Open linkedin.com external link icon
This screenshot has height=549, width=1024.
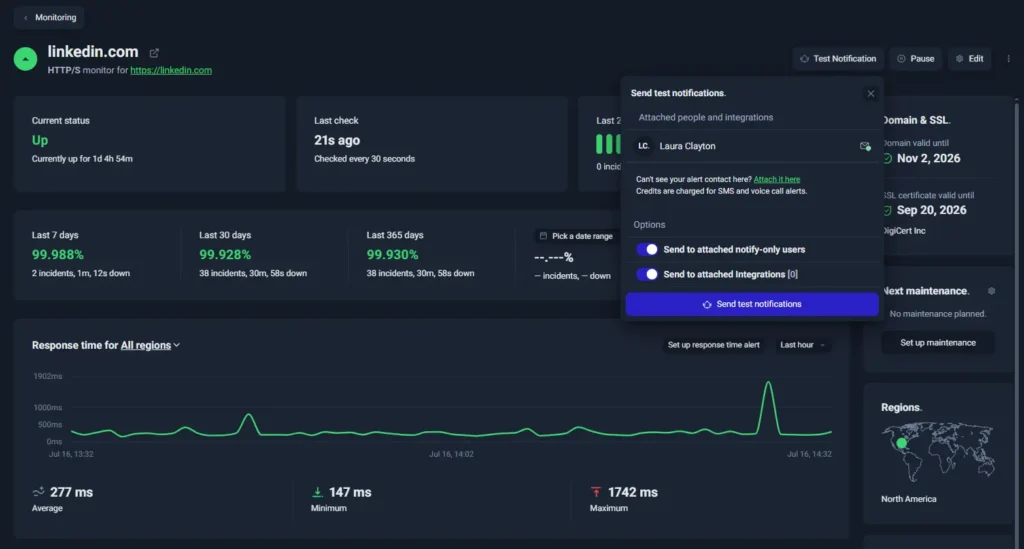point(154,53)
